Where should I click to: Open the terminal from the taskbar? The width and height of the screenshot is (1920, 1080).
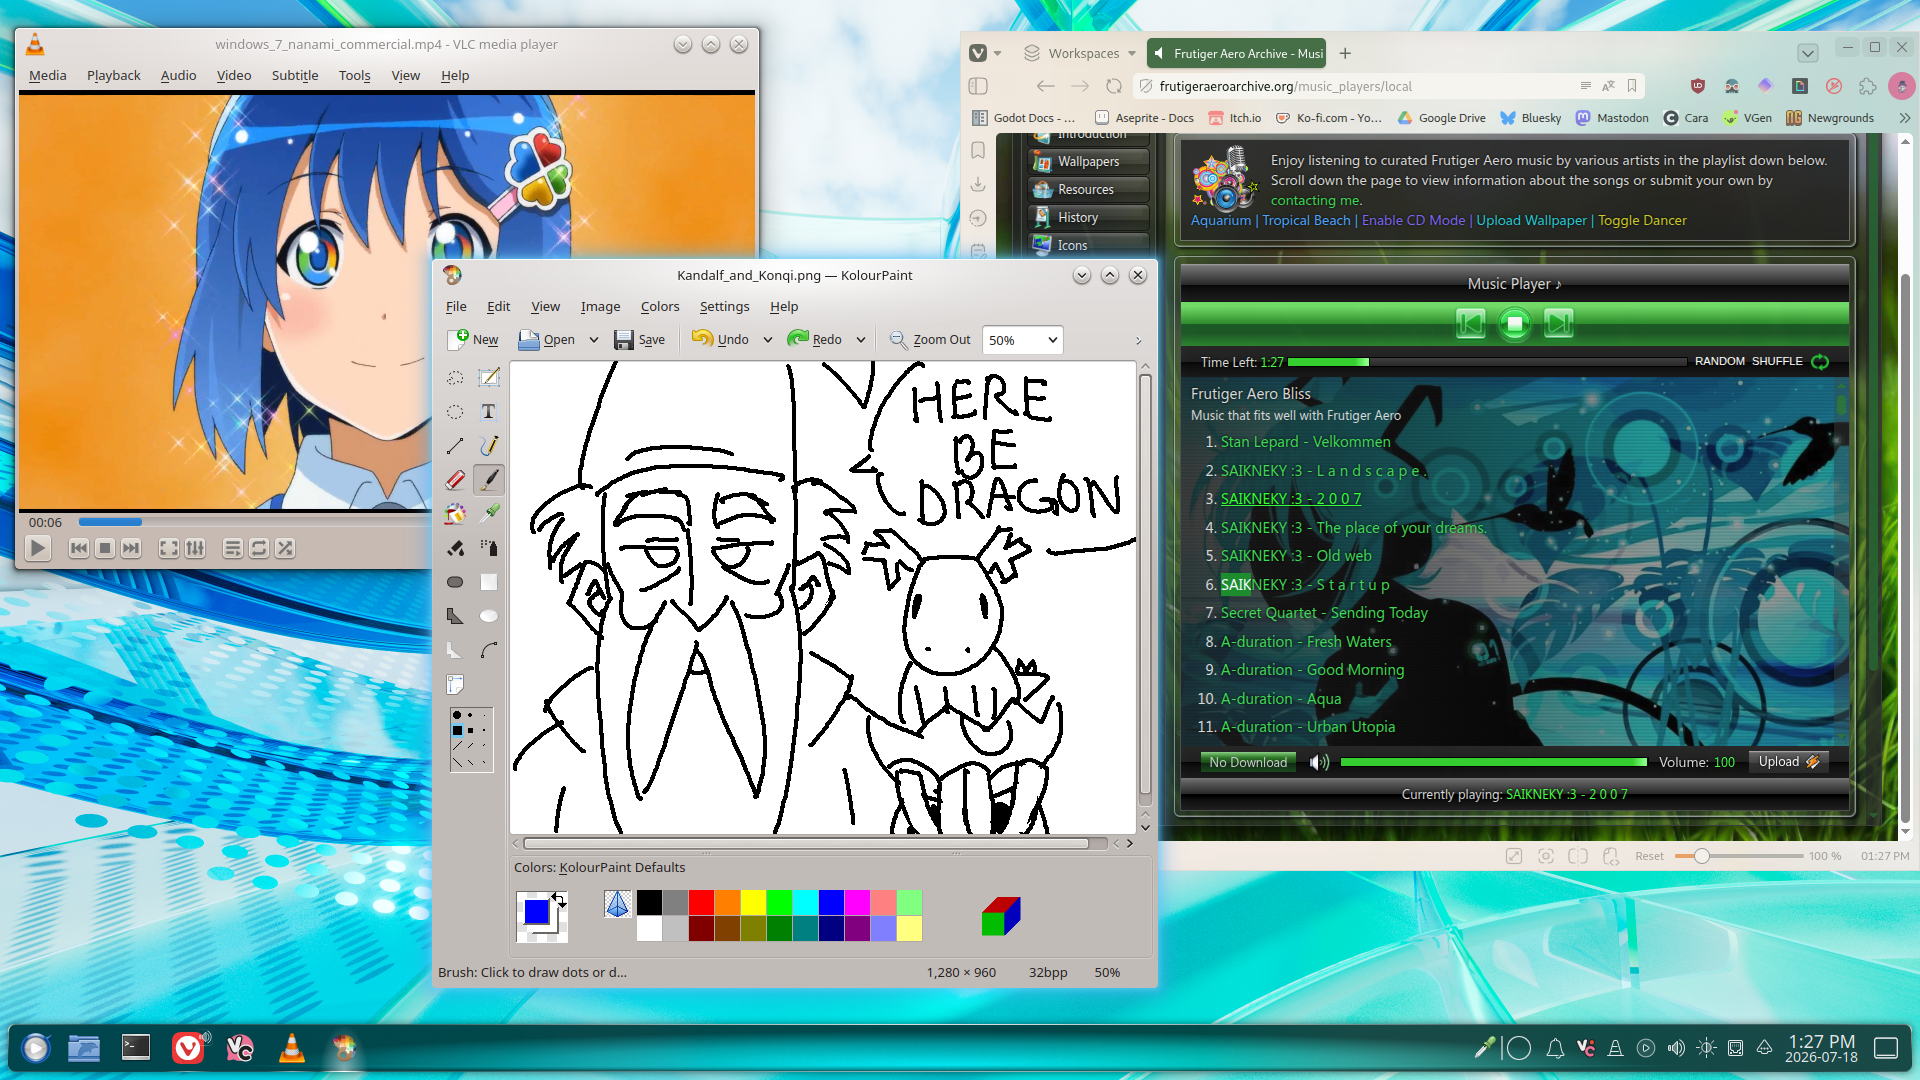tap(135, 1048)
